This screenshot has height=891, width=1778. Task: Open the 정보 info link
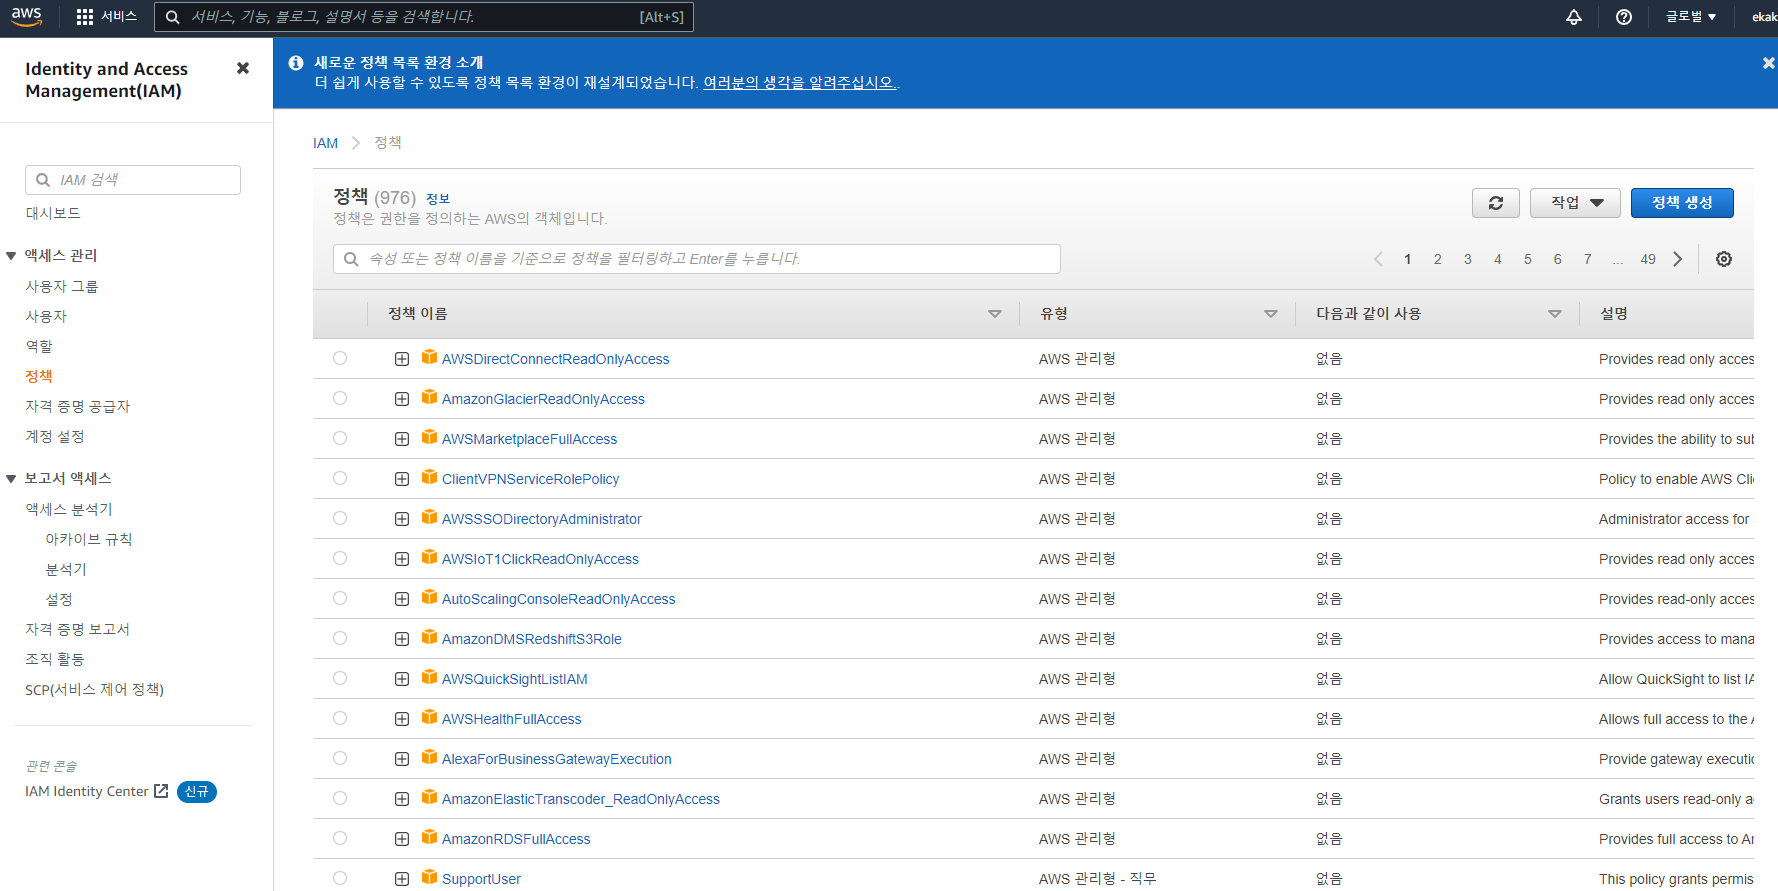(x=438, y=199)
